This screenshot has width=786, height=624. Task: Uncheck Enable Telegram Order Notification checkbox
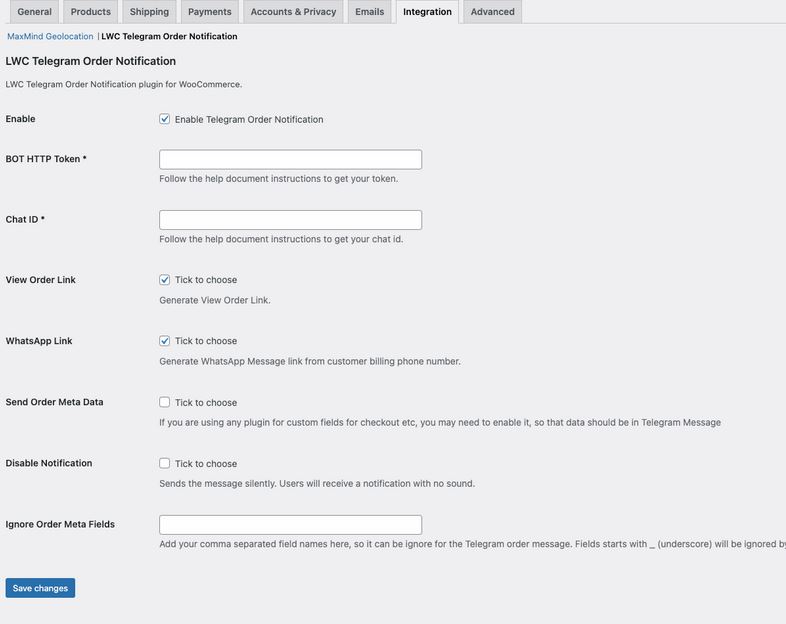[x=164, y=119]
